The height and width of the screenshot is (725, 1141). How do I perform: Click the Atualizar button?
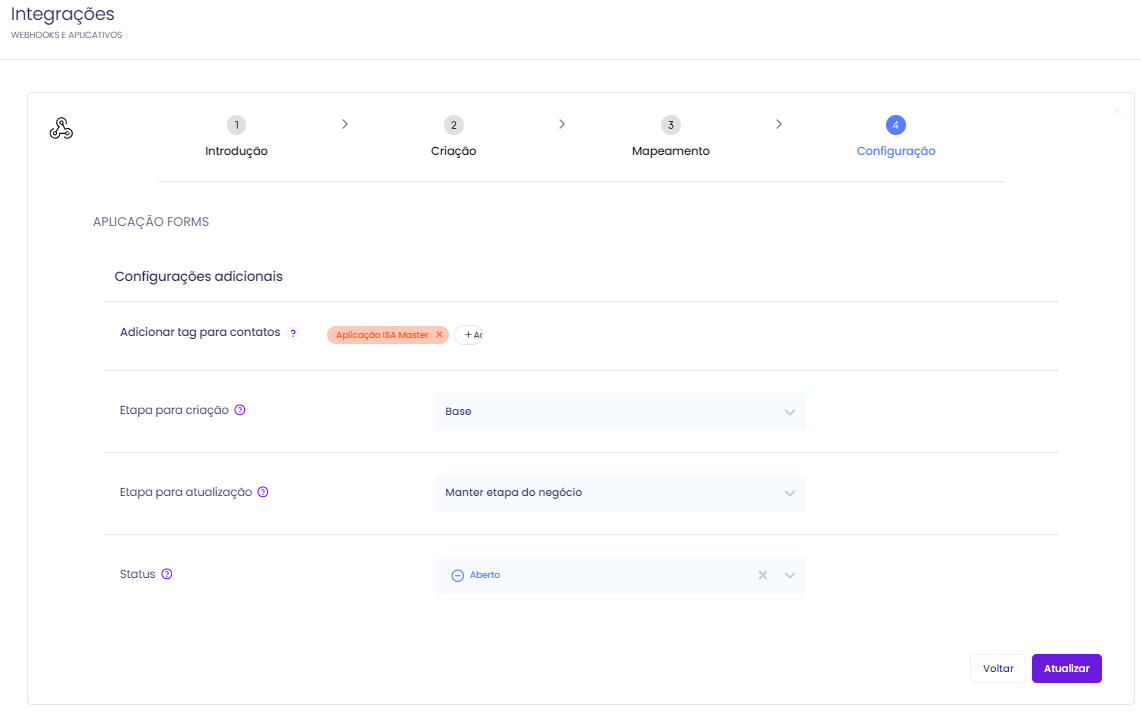click(1066, 668)
